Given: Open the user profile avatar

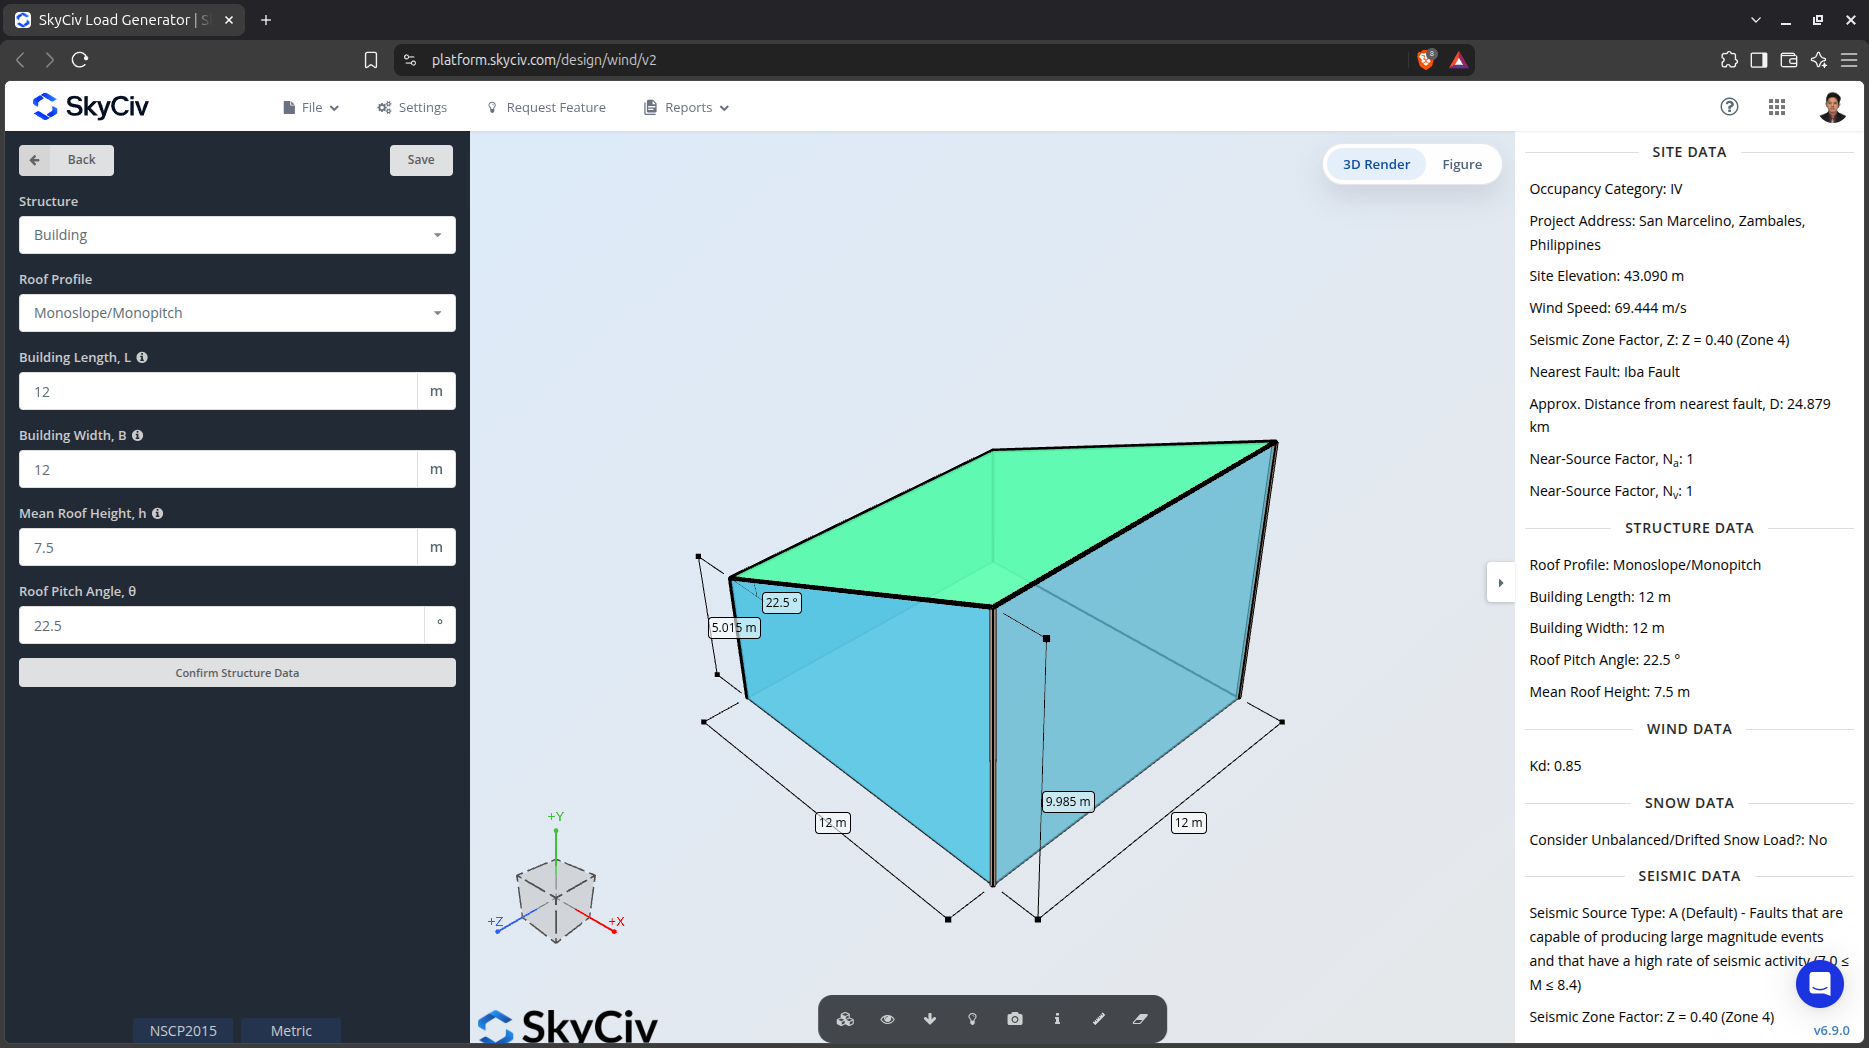Looking at the screenshot, I should [x=1832, y=107].
